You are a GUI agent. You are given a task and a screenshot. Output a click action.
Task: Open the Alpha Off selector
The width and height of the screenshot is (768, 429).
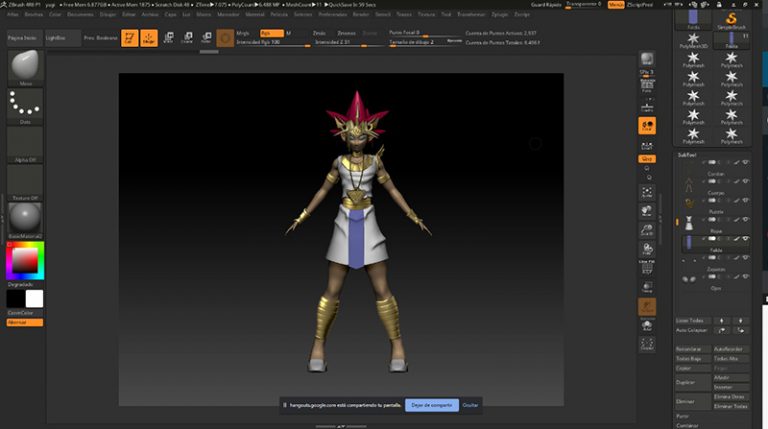tap(25, 144)
